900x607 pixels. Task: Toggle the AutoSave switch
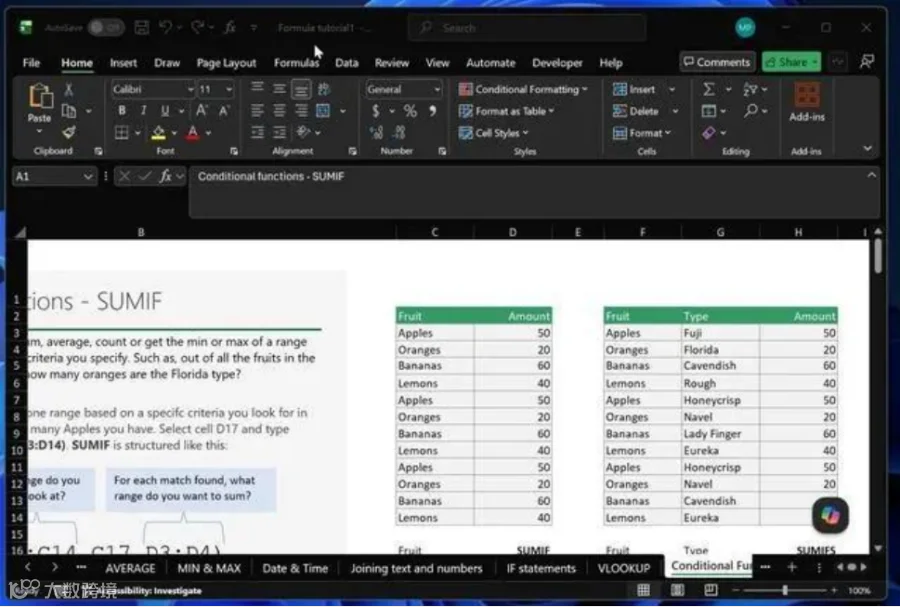click(106, 27)
